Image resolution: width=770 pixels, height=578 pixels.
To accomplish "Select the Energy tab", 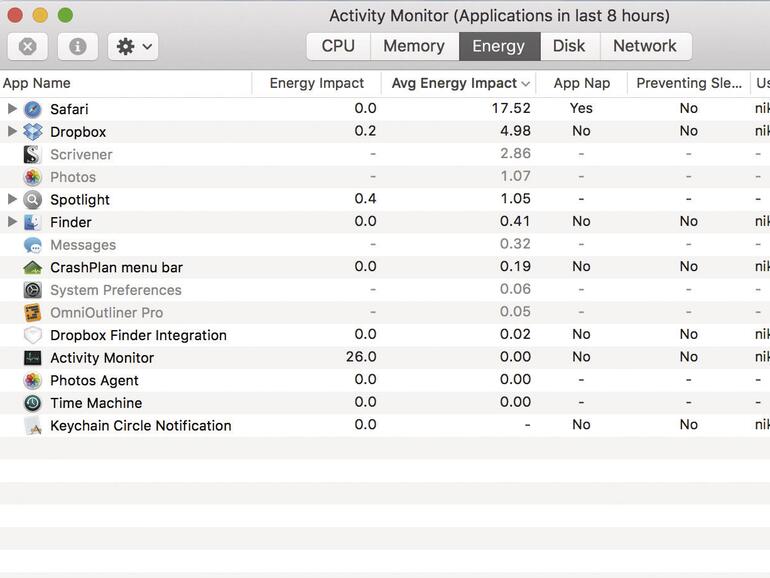I will click(x=499, y=46).
